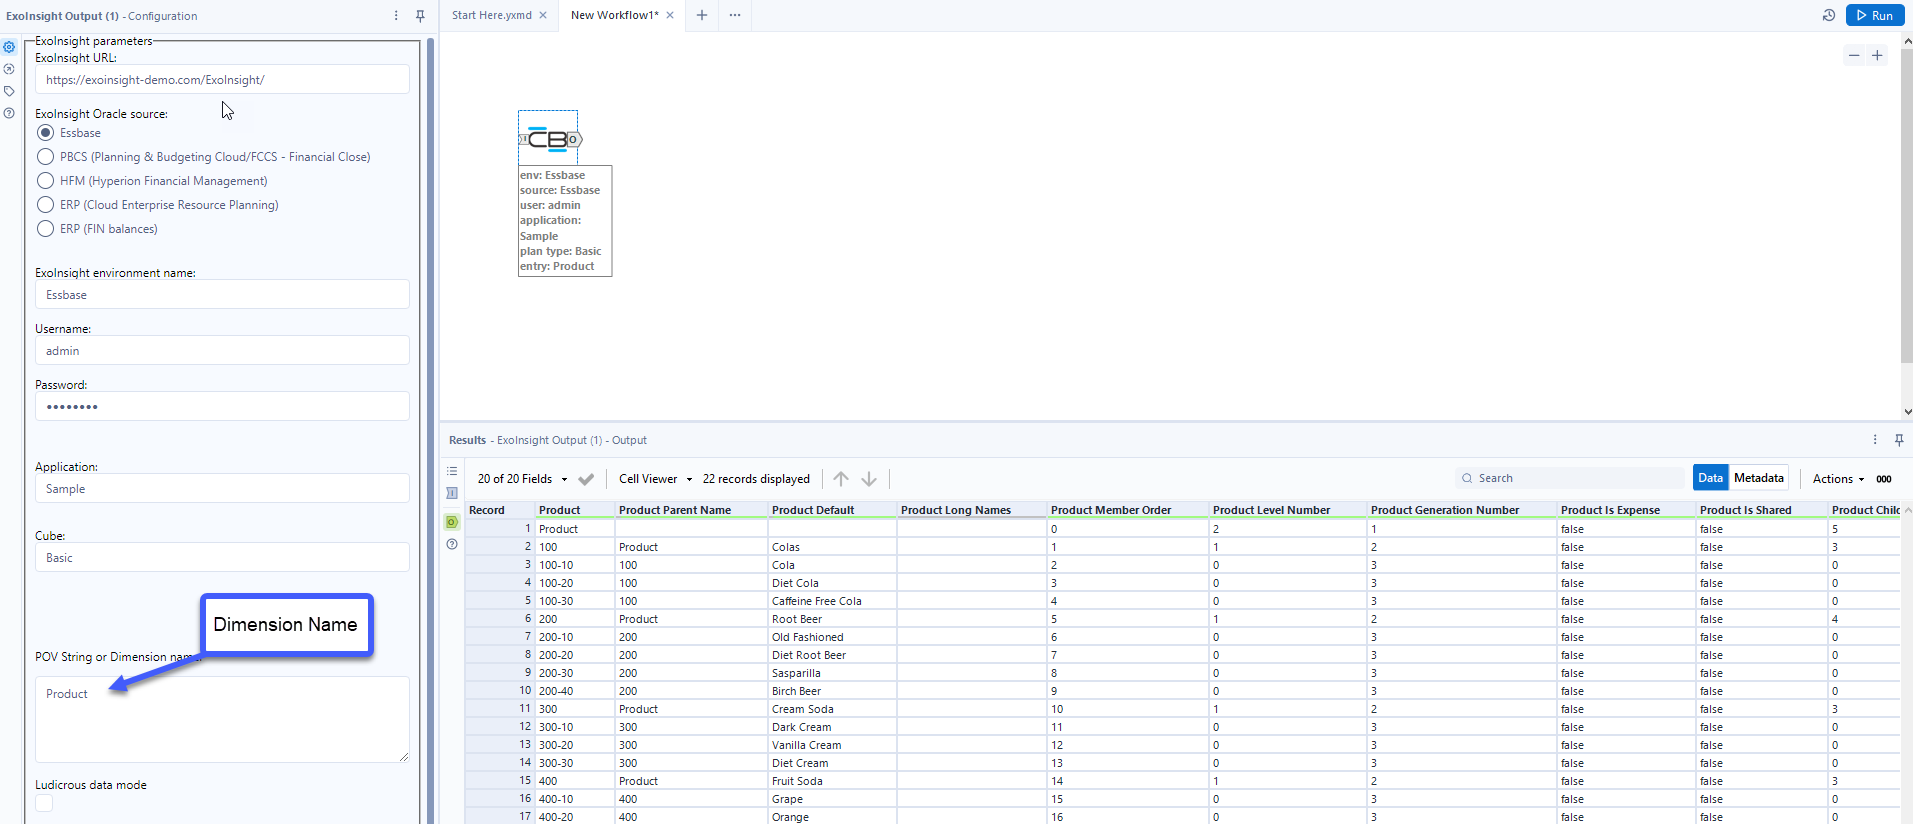This screenshot has height=824, width=1913.
Task: Switch to the New Workflow1 tab
Action: click(614, 15)
